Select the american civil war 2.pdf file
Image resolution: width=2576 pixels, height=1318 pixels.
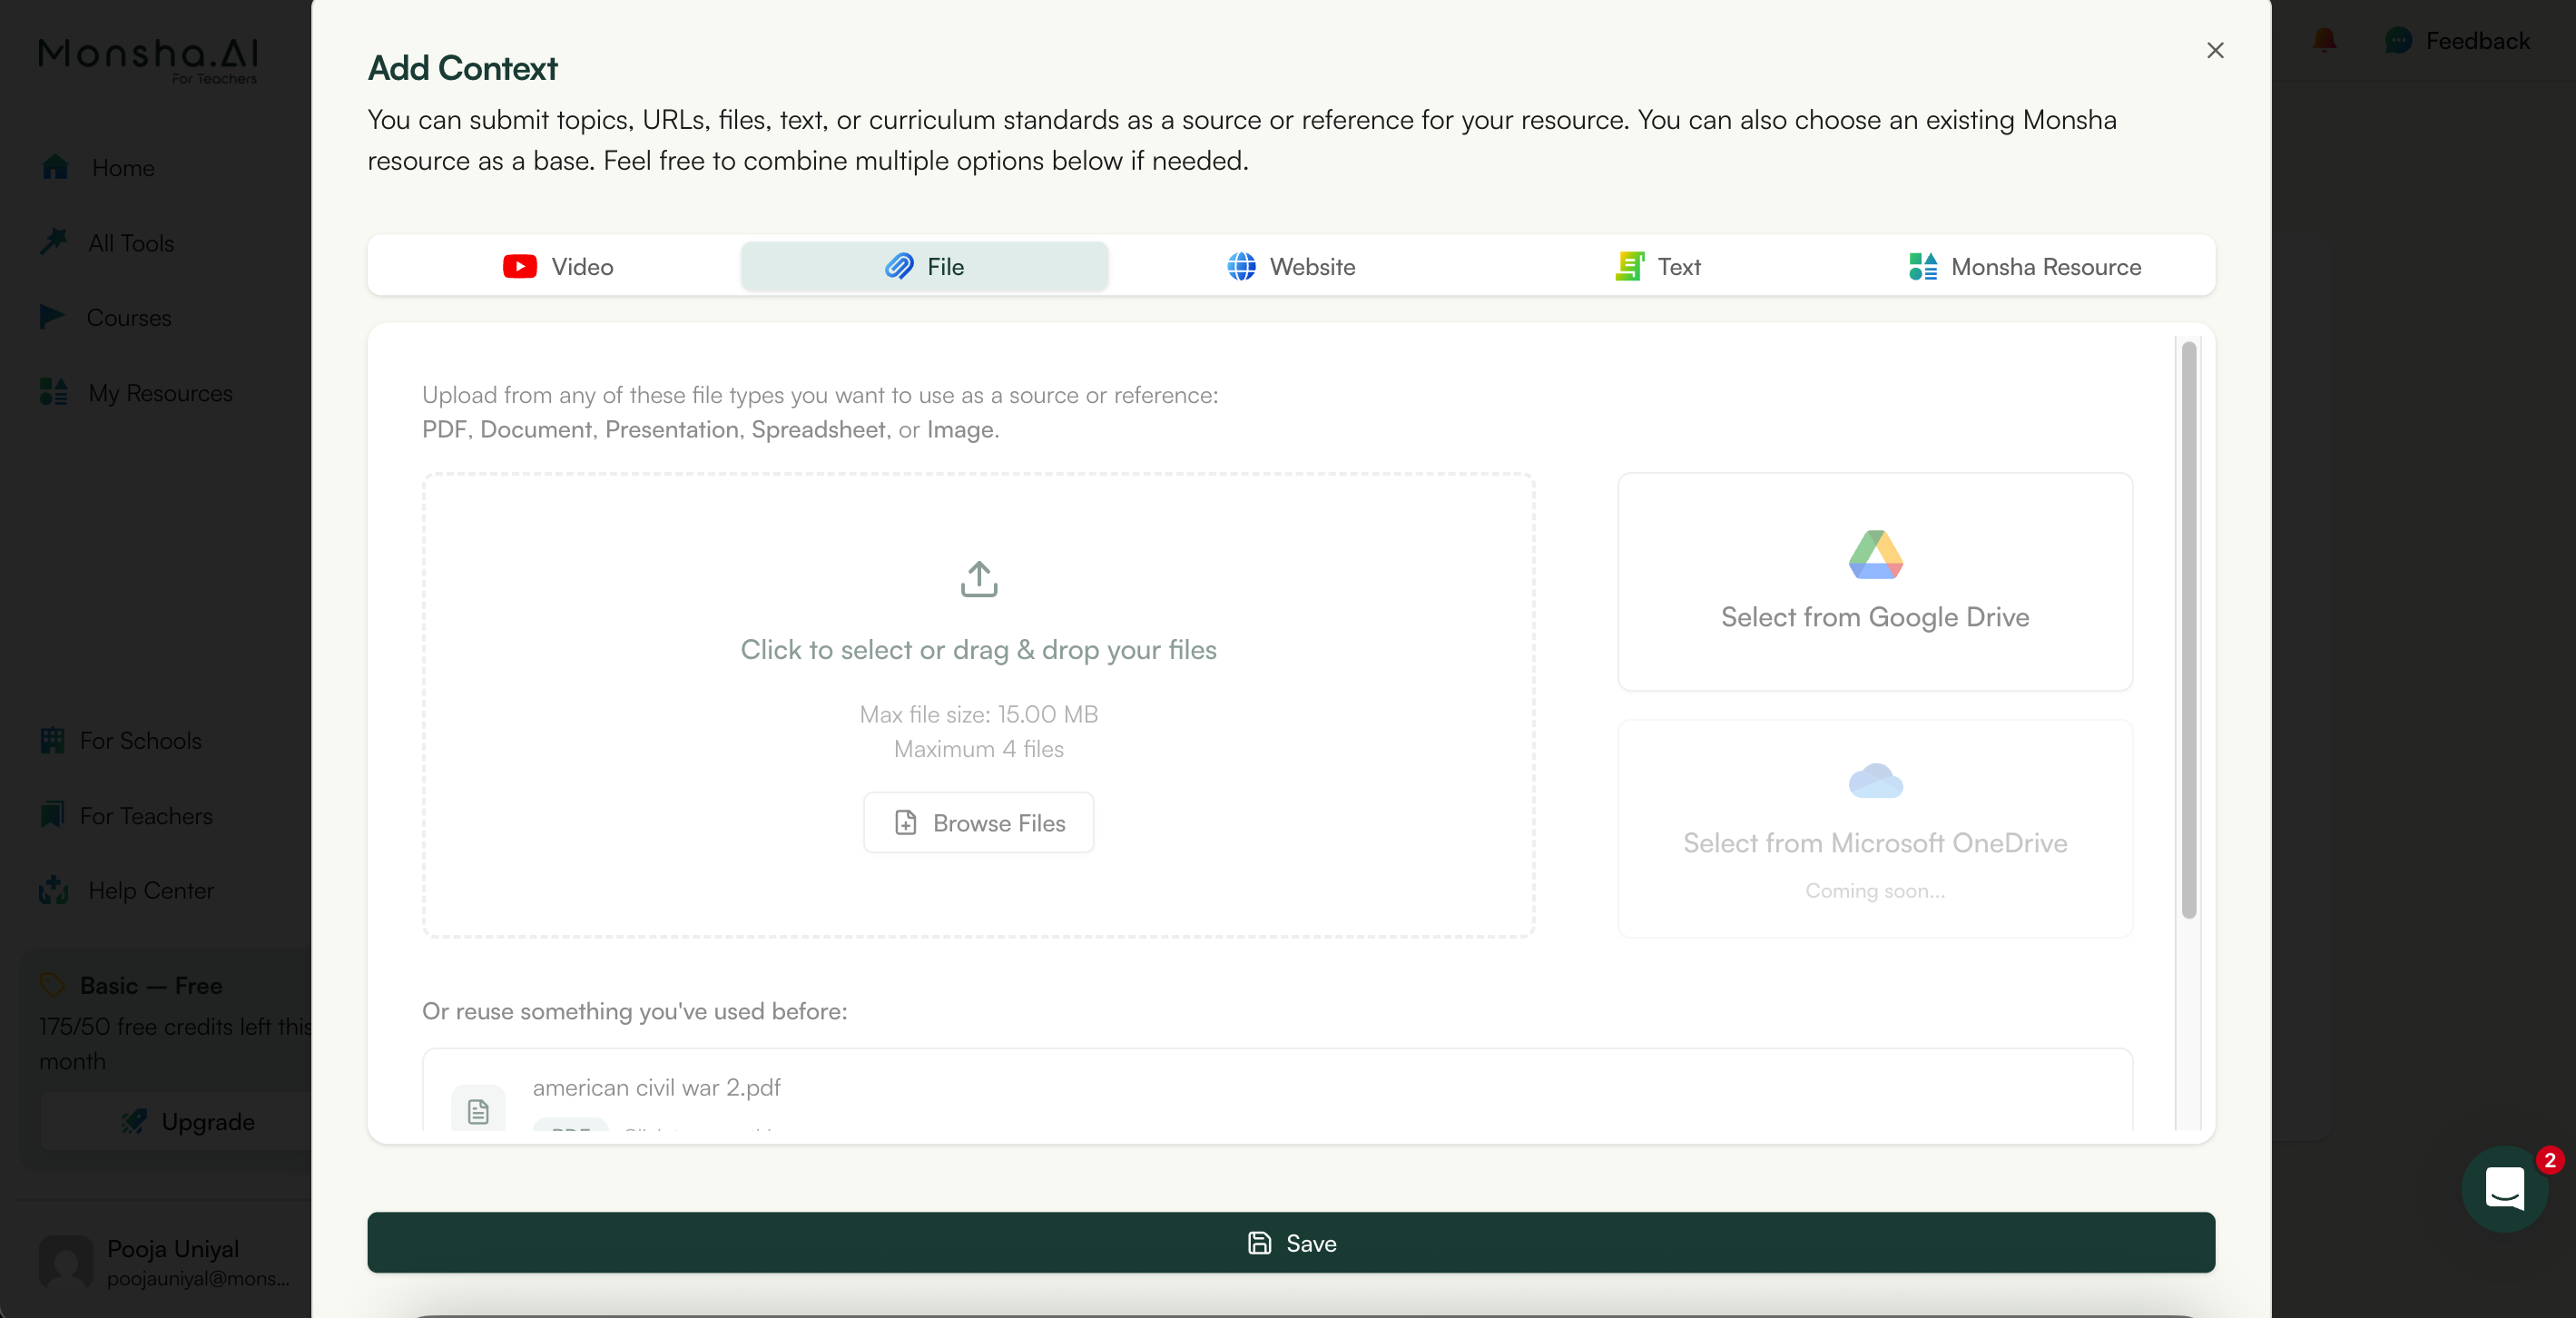click(x=656, y=1088)
